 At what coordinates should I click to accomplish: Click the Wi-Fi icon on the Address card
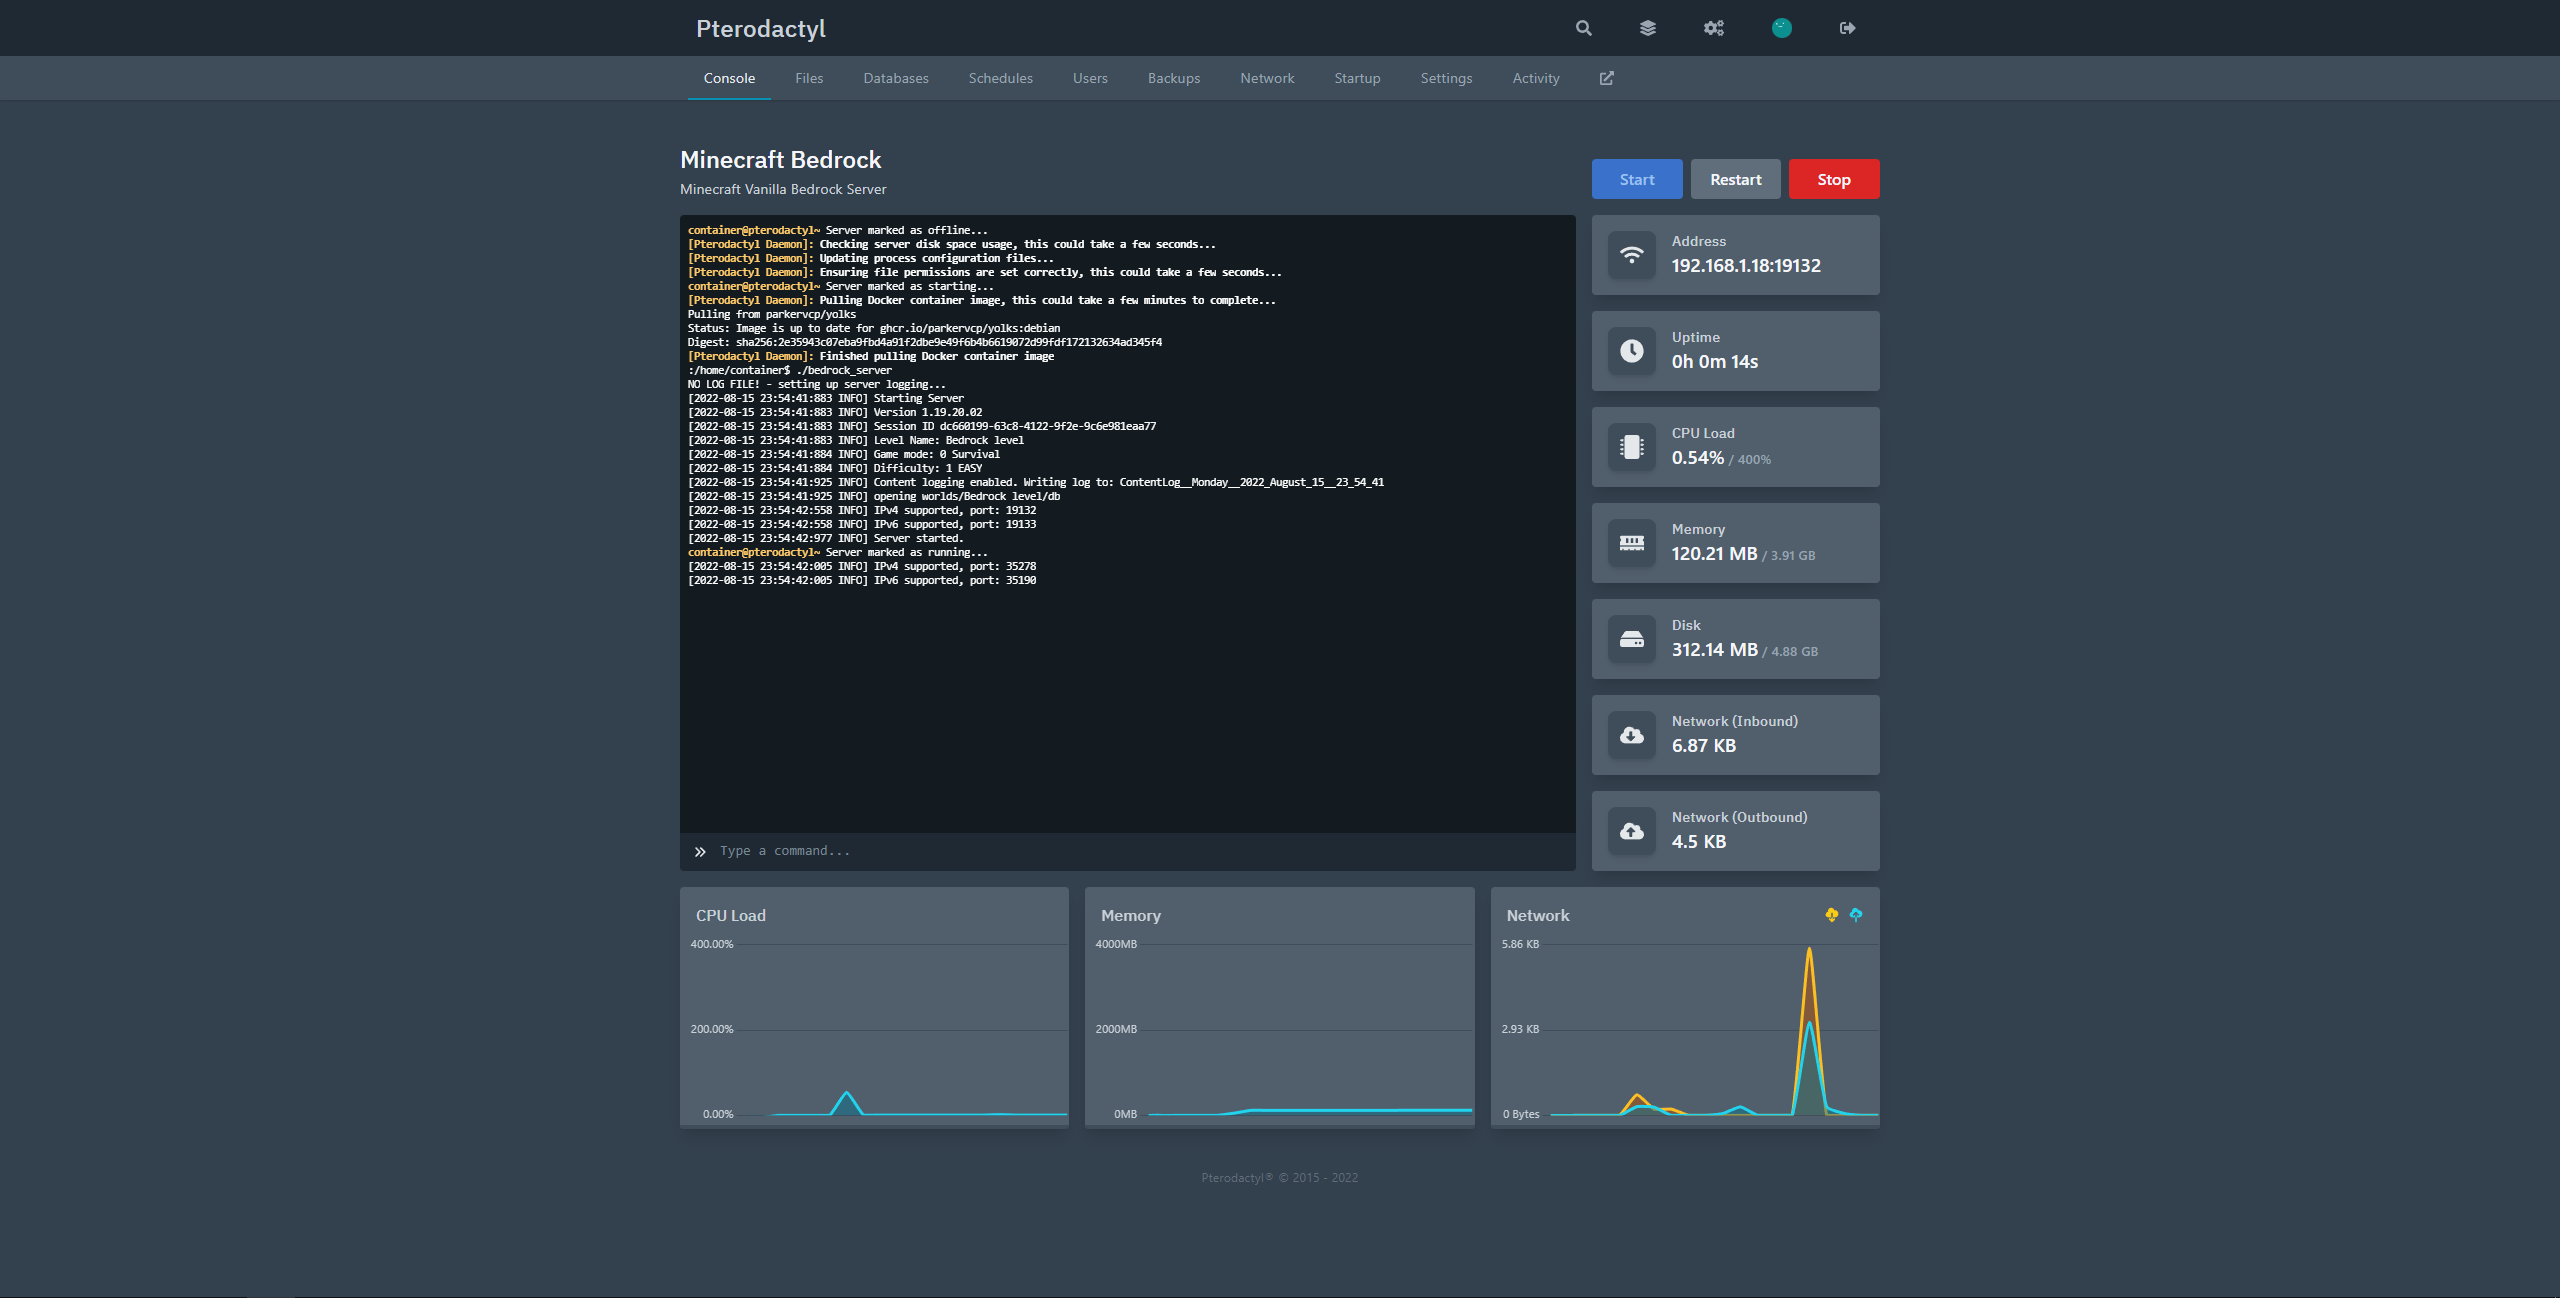[x=1632, y=255]
